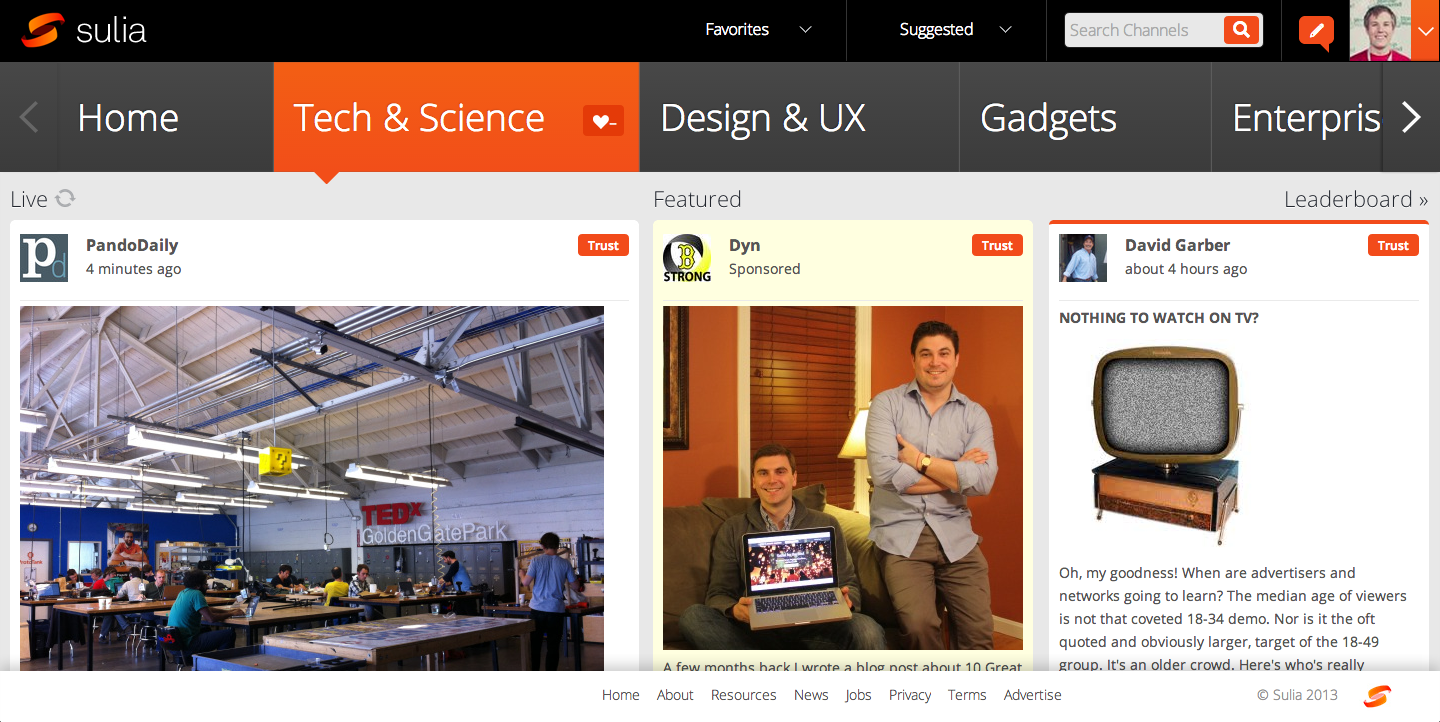Viewport: 1440px width, 722px height.
Task: Open the footer Terms link
Action: (x=967, y=695)
